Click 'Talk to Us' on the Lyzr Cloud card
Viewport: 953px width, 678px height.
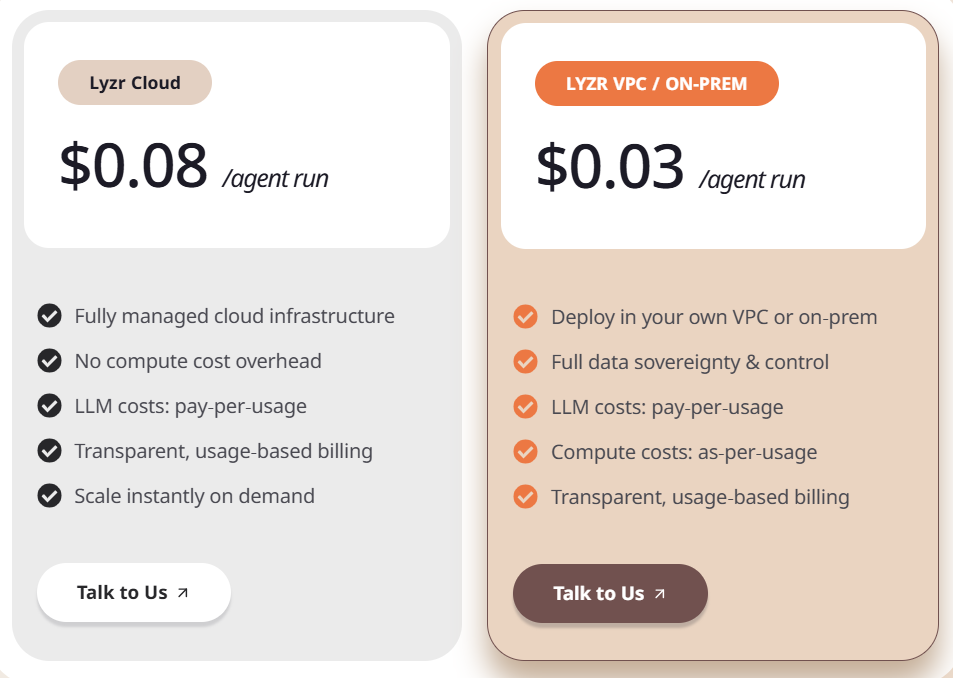coord(133,592)
